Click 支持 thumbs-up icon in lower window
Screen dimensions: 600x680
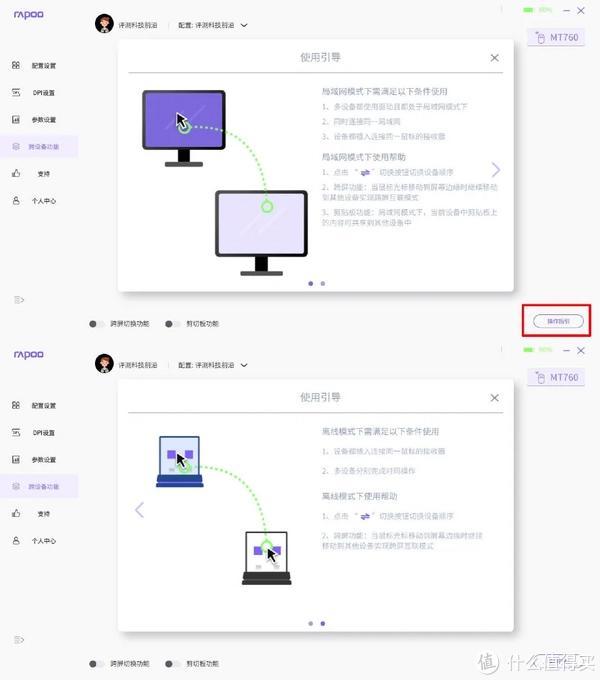[x=16, y=513]
